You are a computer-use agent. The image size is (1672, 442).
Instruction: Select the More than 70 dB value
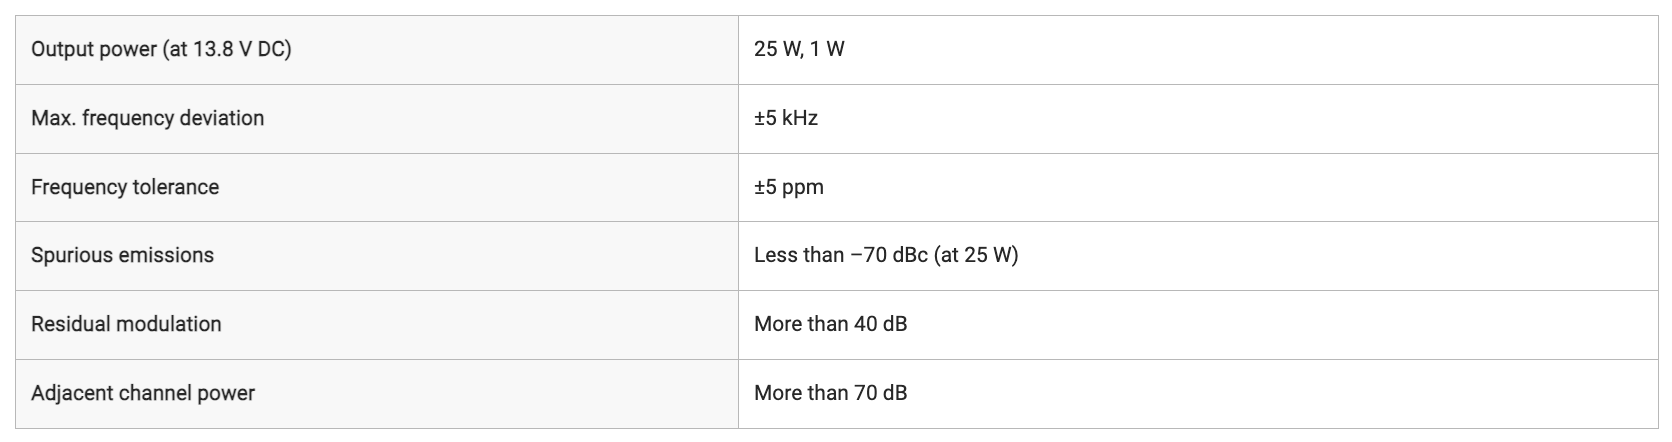831,393
